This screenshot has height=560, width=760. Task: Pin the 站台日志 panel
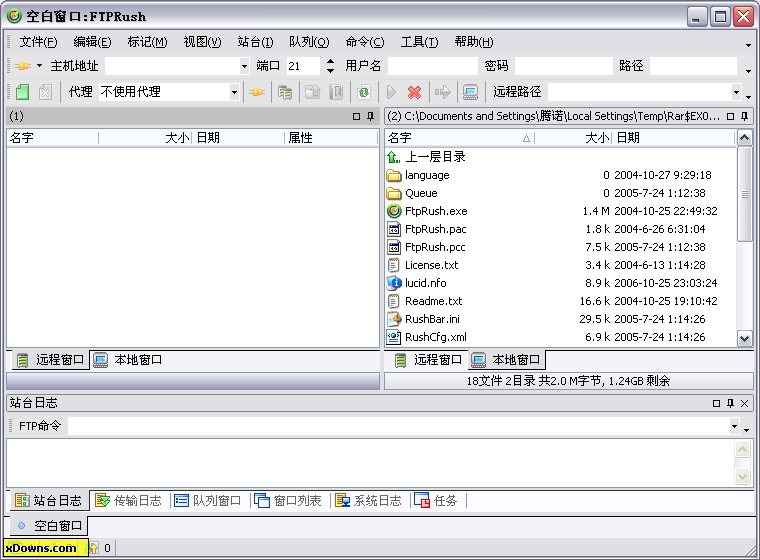pos(730,403)
